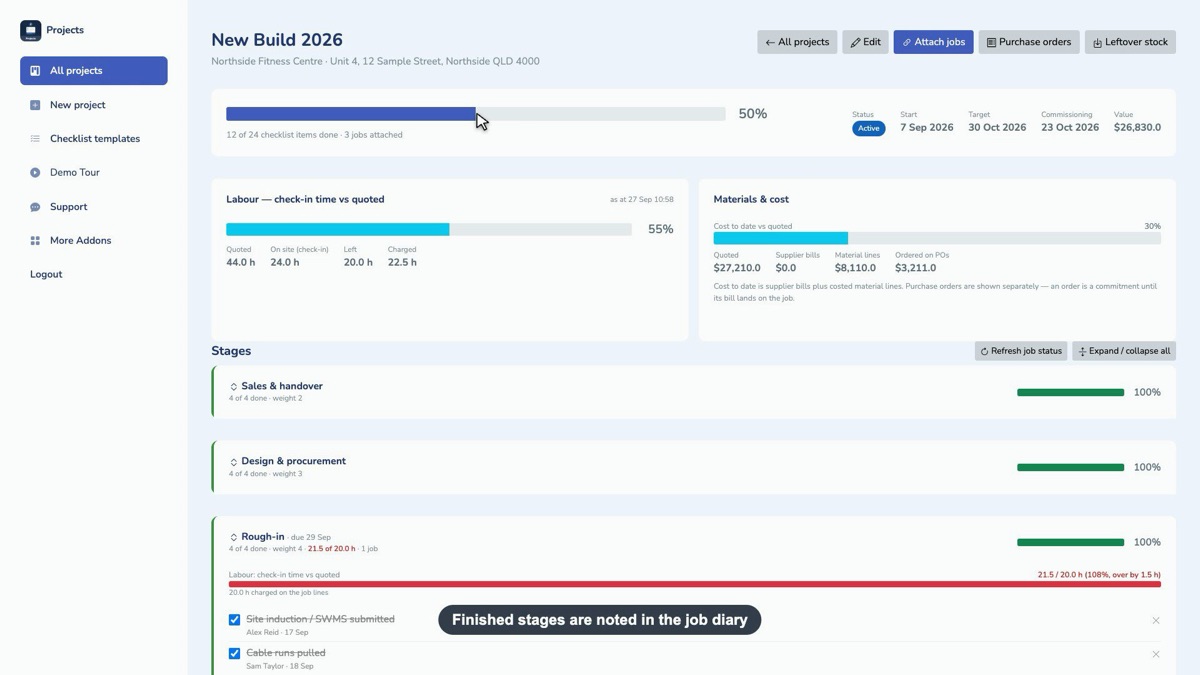Click the Rough-in 100% progress bar

tap(1070, 542)
